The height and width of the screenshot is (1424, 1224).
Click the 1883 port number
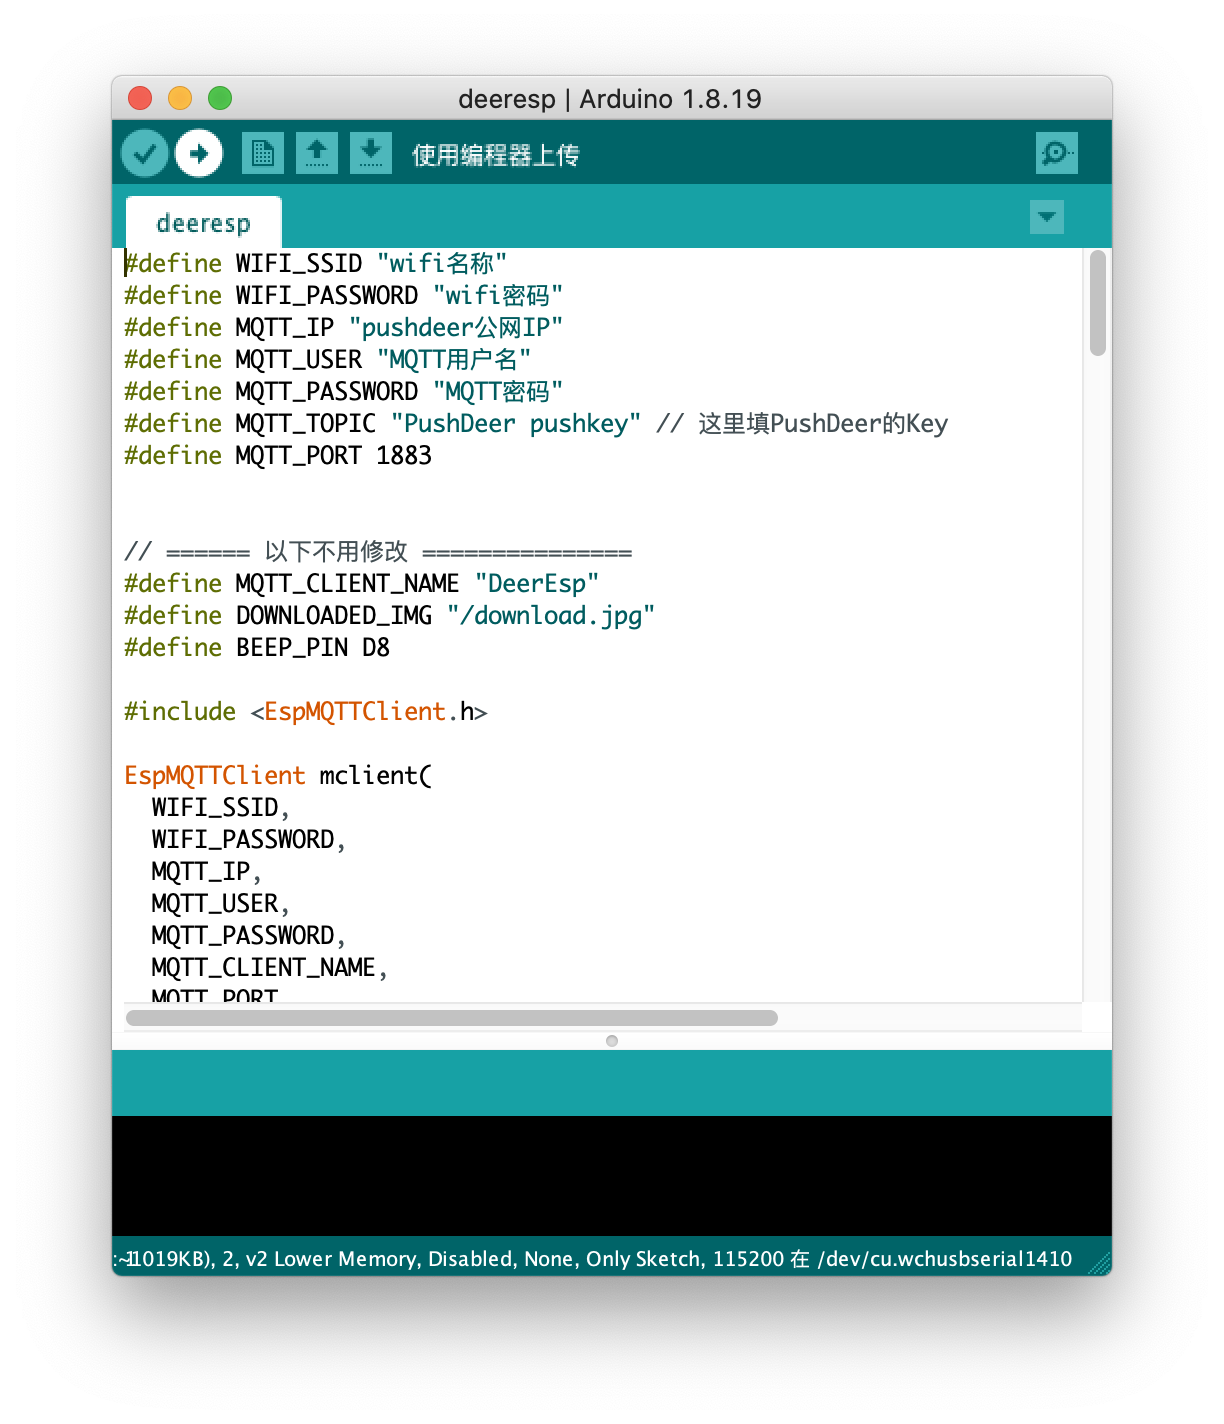404,455
